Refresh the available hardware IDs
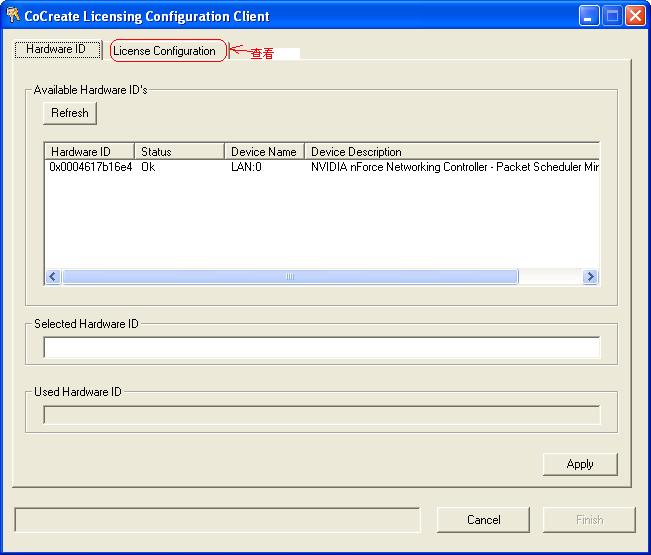The image size is (651, 555). (x=70, y=113)
